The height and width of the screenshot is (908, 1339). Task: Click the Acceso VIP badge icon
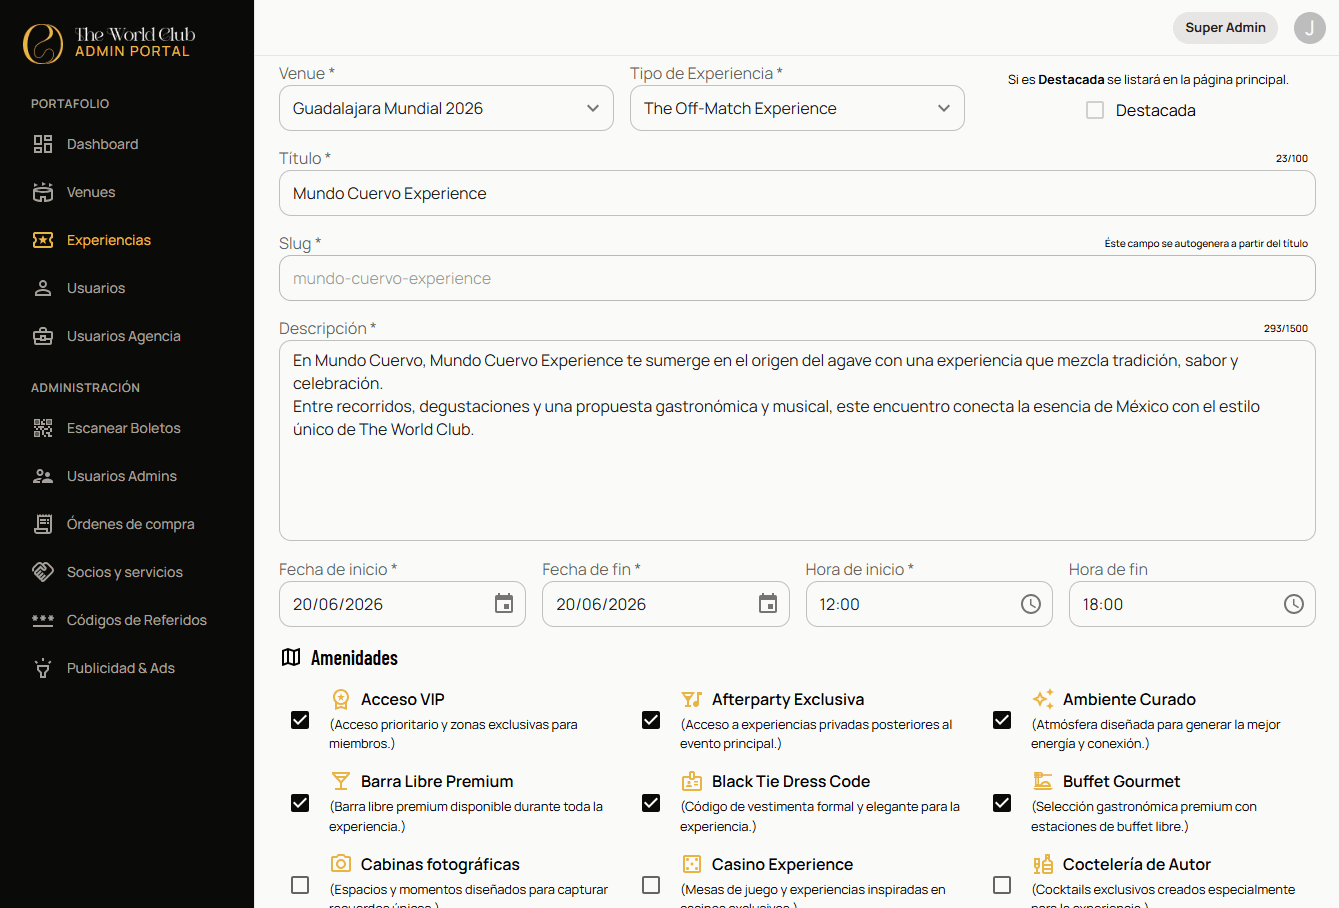coord(341,699)
